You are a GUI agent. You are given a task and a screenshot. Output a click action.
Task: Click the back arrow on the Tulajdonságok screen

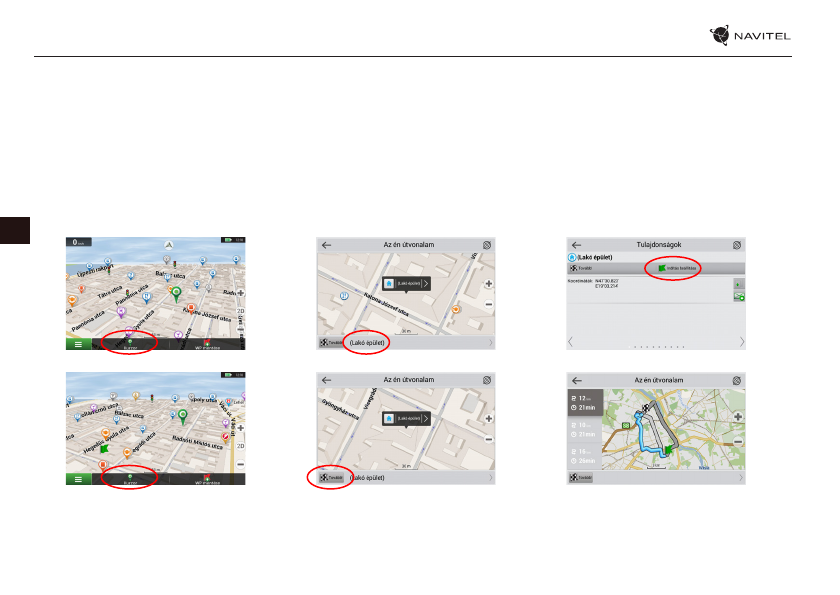click(576, 244)
